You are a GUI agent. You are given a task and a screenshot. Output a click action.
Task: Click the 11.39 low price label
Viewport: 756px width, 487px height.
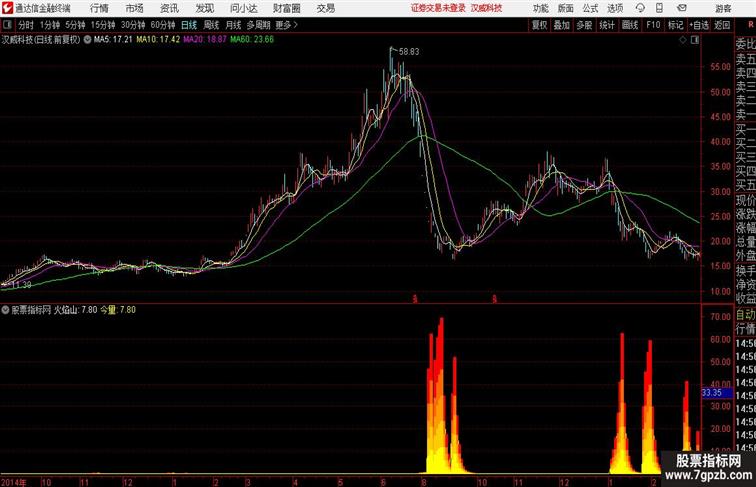(x=21, y=285)
